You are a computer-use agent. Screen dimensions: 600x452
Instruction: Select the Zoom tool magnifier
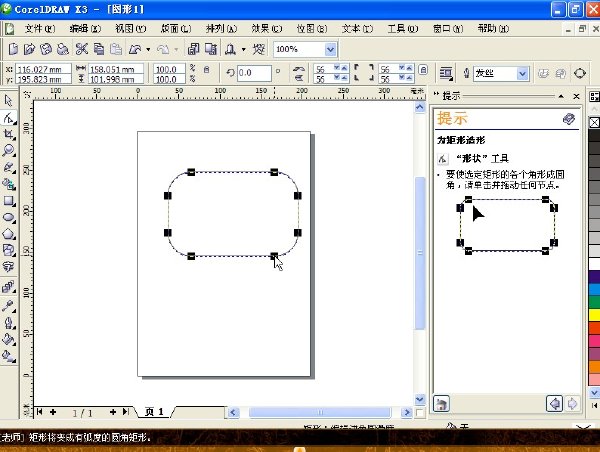[x=8, y=150]
